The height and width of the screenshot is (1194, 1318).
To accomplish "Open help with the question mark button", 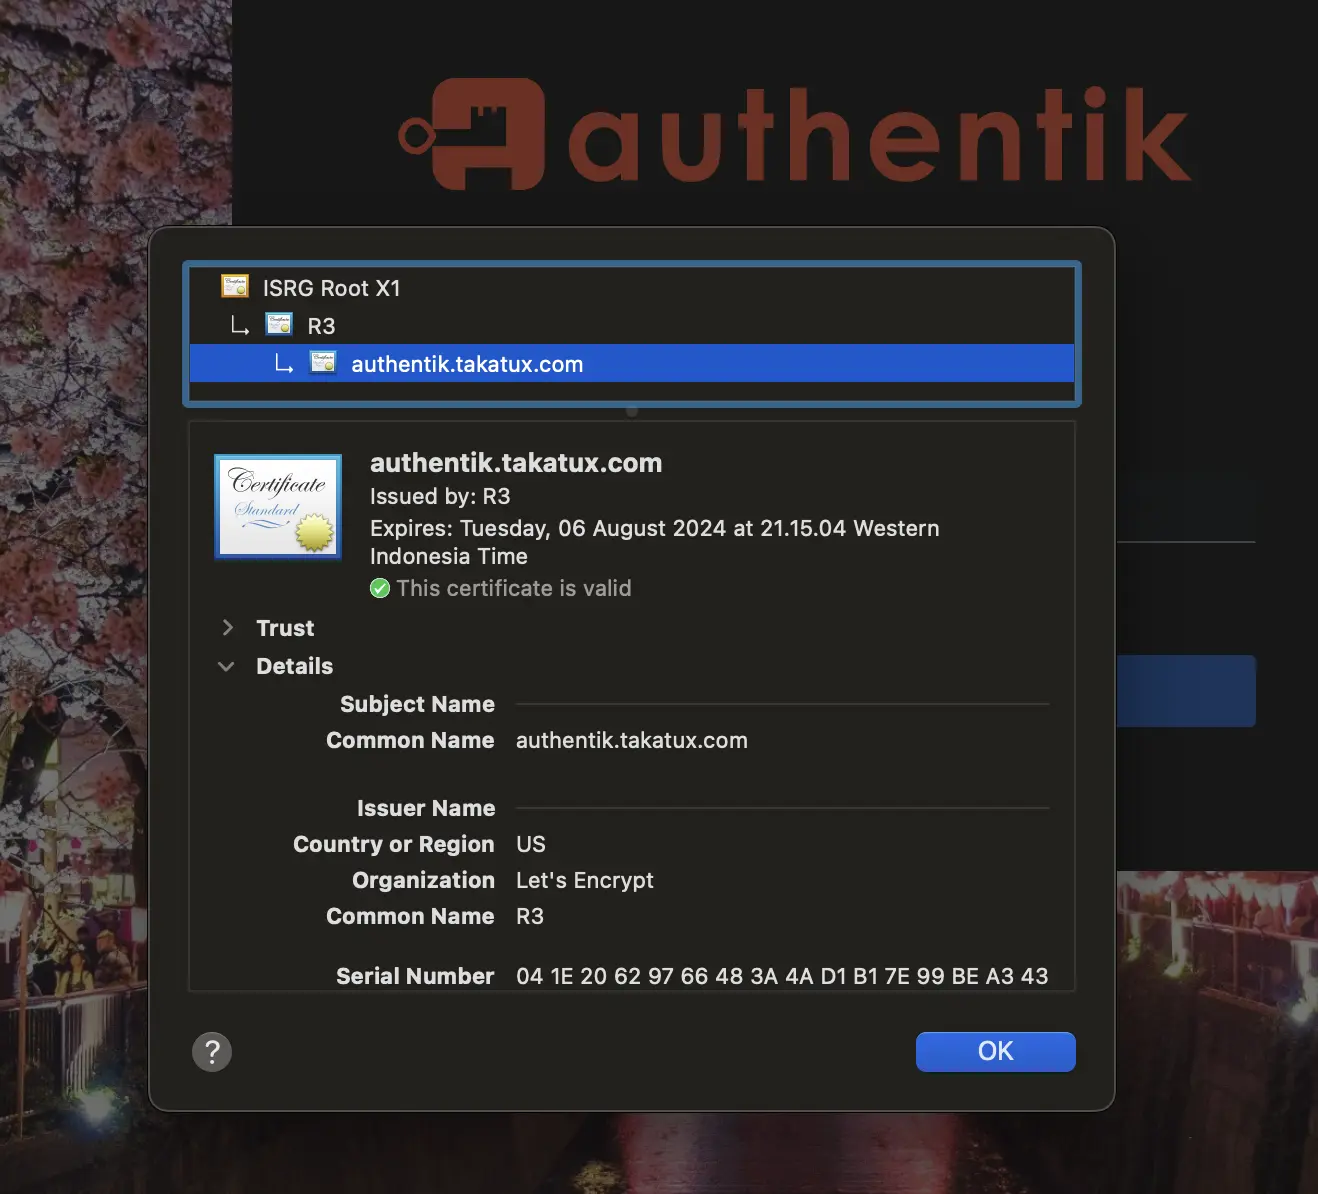I will 212,1052.
